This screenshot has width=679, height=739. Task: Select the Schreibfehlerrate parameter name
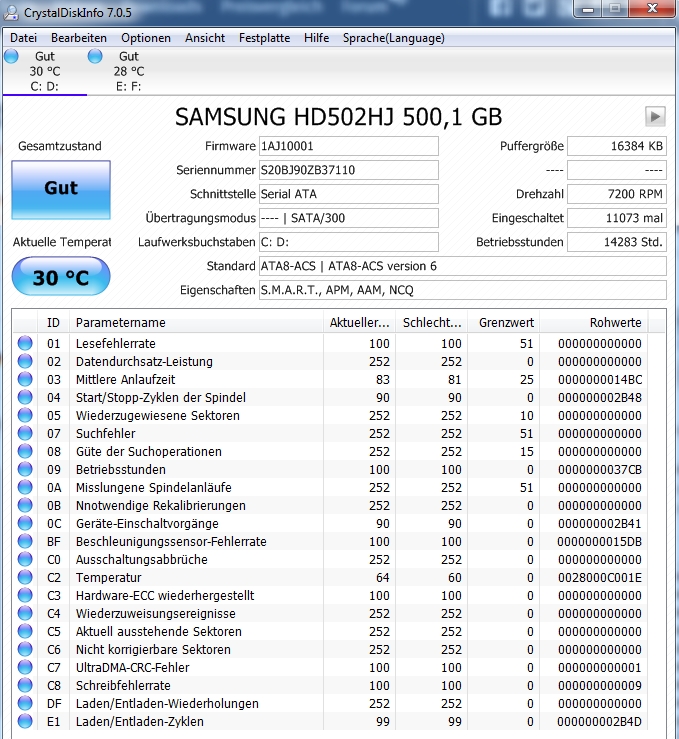pos(123,685)
